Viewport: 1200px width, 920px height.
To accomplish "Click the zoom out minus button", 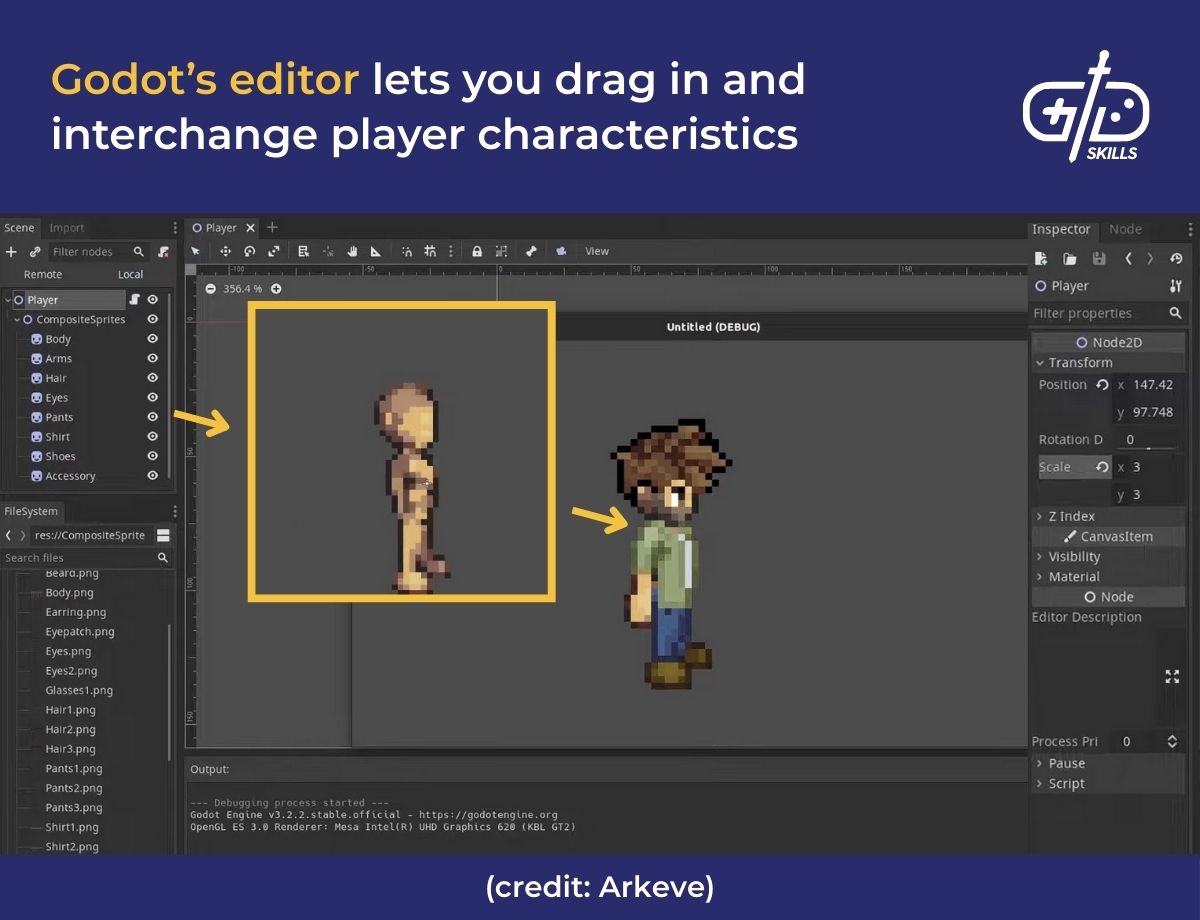I will pos(211,288).
